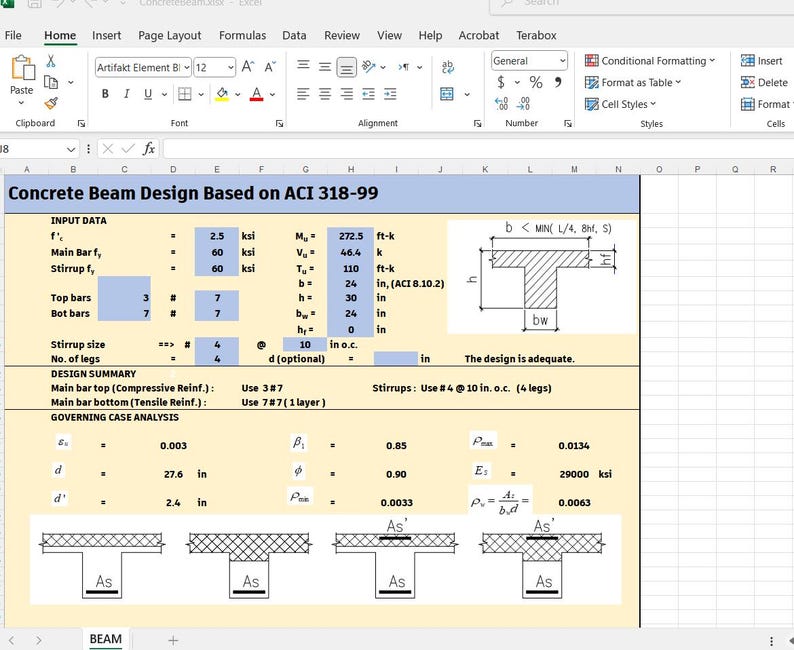The image size is (794, 650).
Task: Click the accounting dollar format icon
Action: (x=501, y=82)
